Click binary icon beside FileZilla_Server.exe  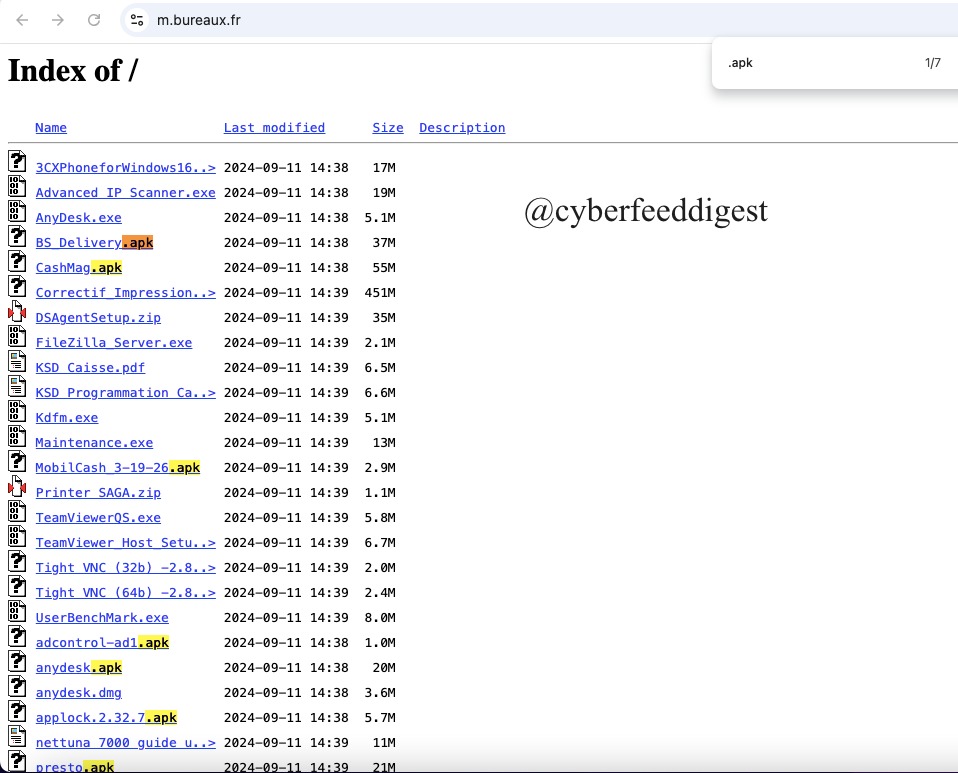17,337
